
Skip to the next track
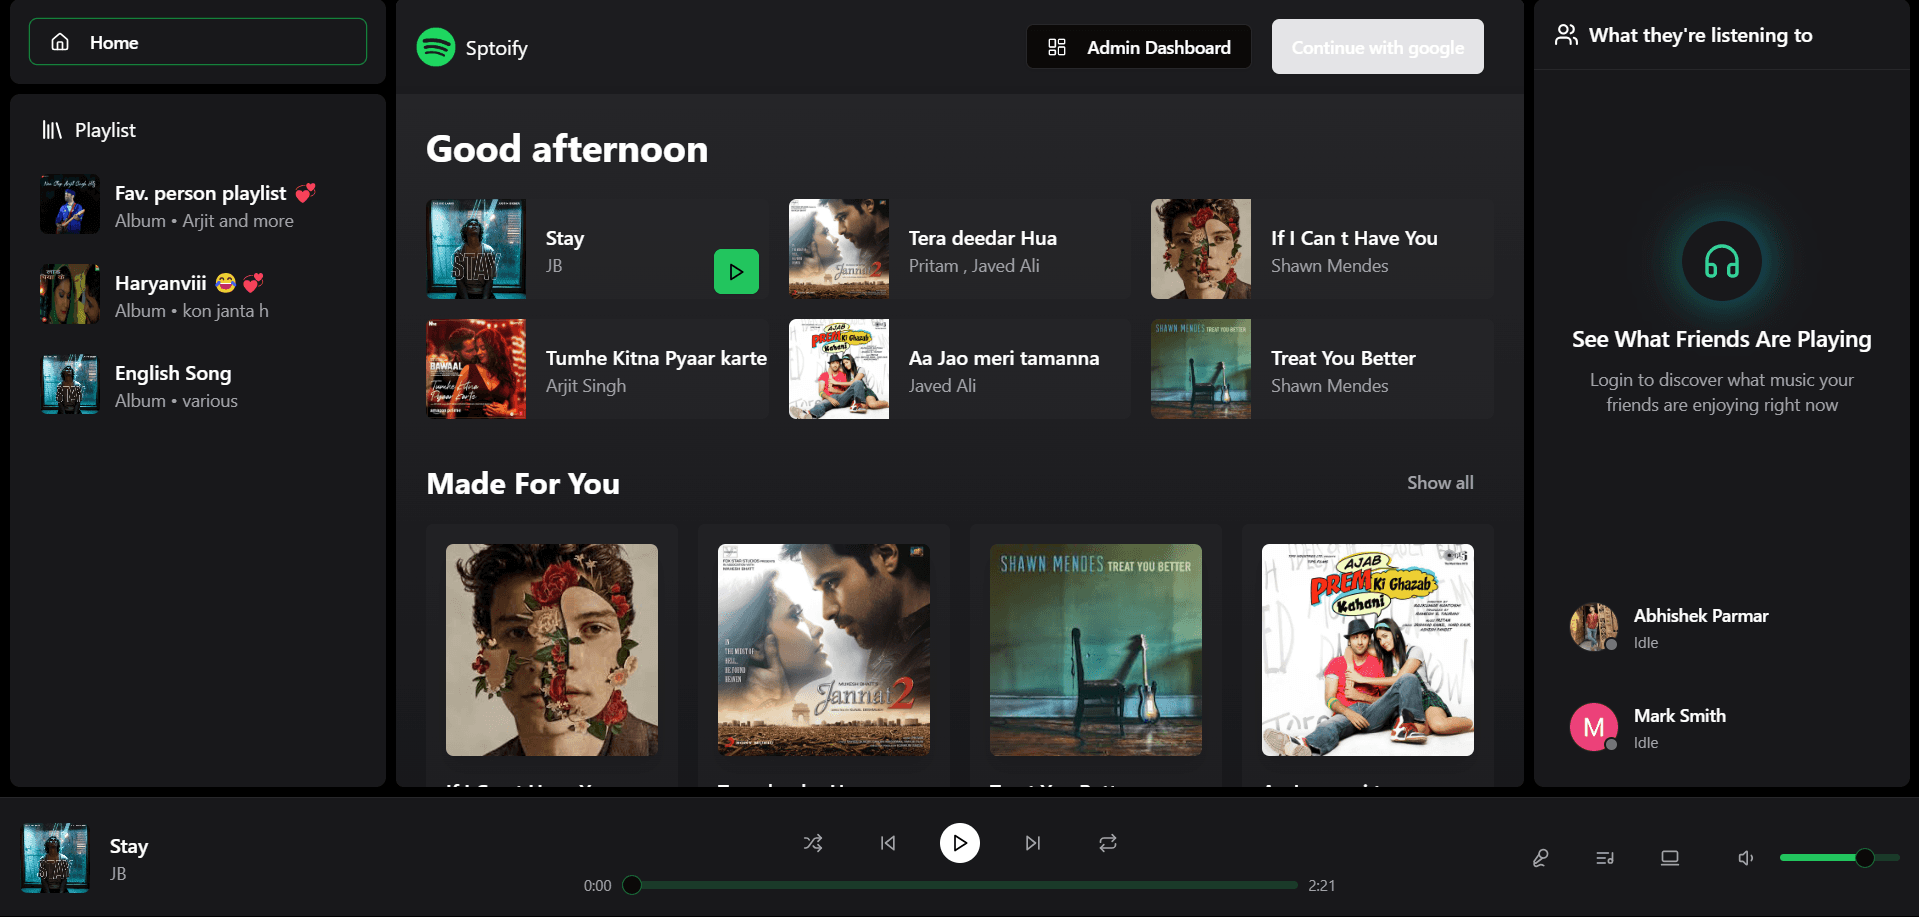[x=1032, y=843]
